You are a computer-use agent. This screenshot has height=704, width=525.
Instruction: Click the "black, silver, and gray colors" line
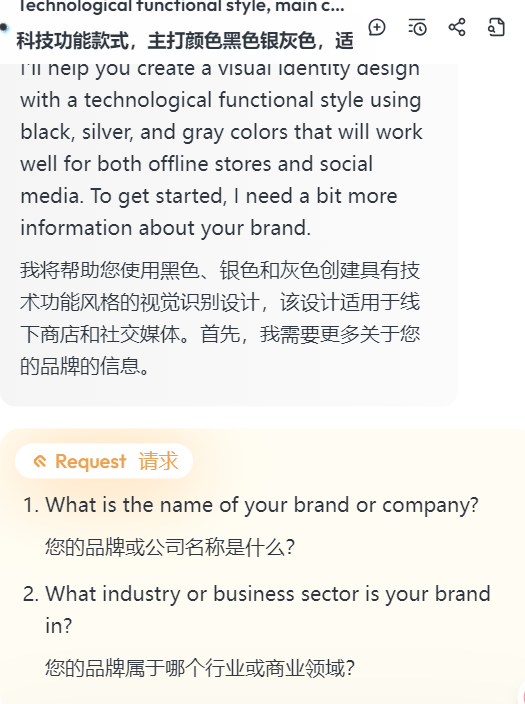point(221,132)
